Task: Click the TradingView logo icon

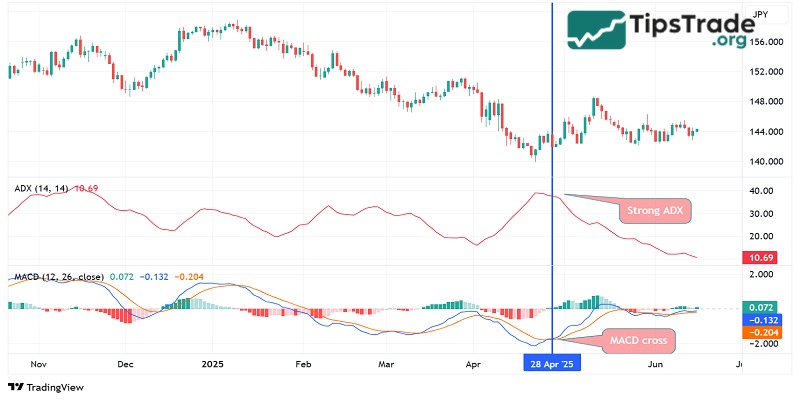Action: click(16, 387)
